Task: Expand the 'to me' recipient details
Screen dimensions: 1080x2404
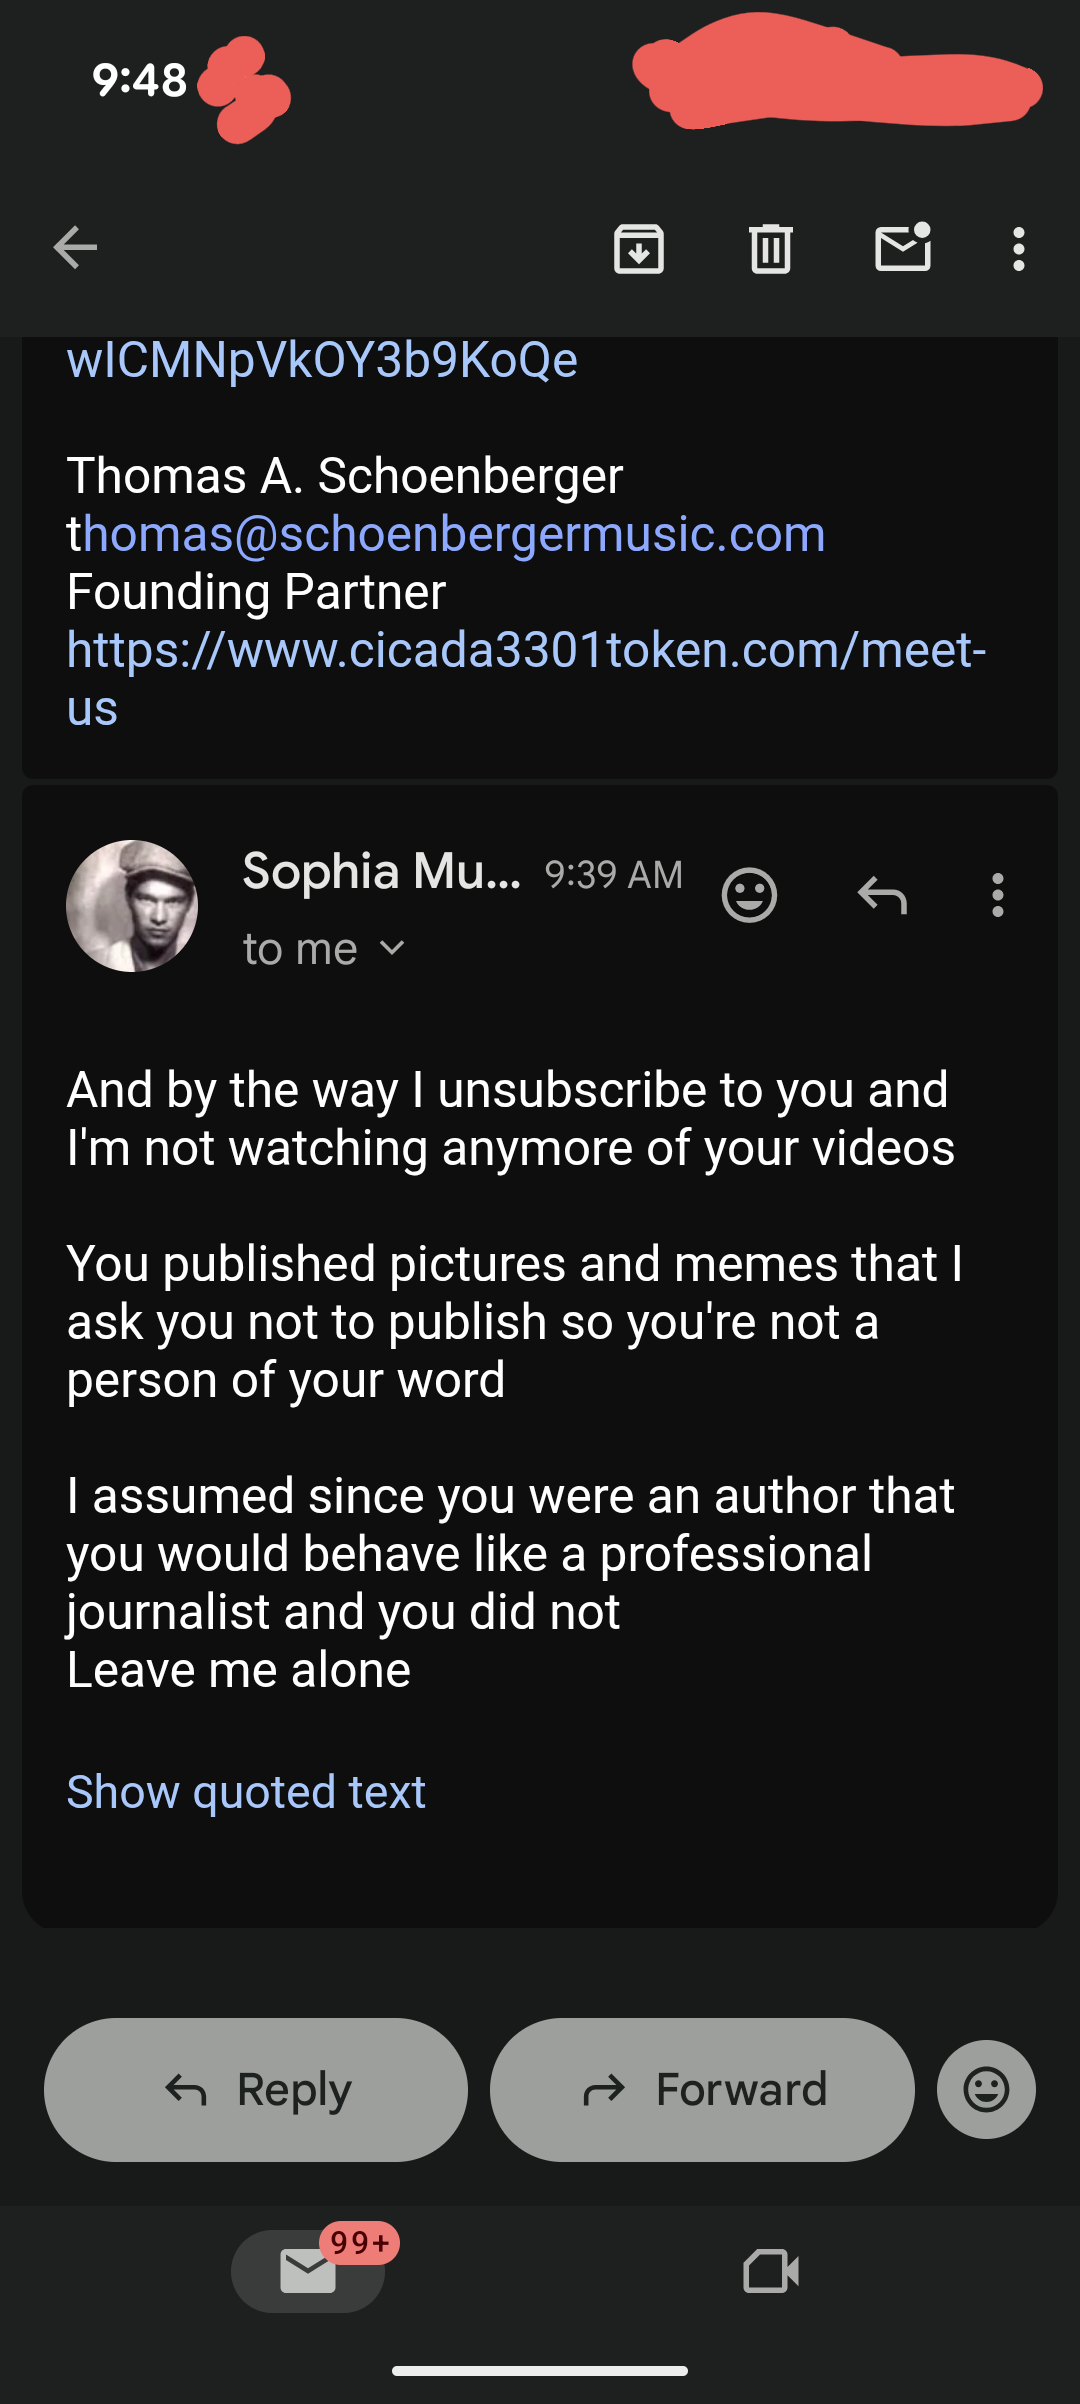Action: [x=323, y=949]
